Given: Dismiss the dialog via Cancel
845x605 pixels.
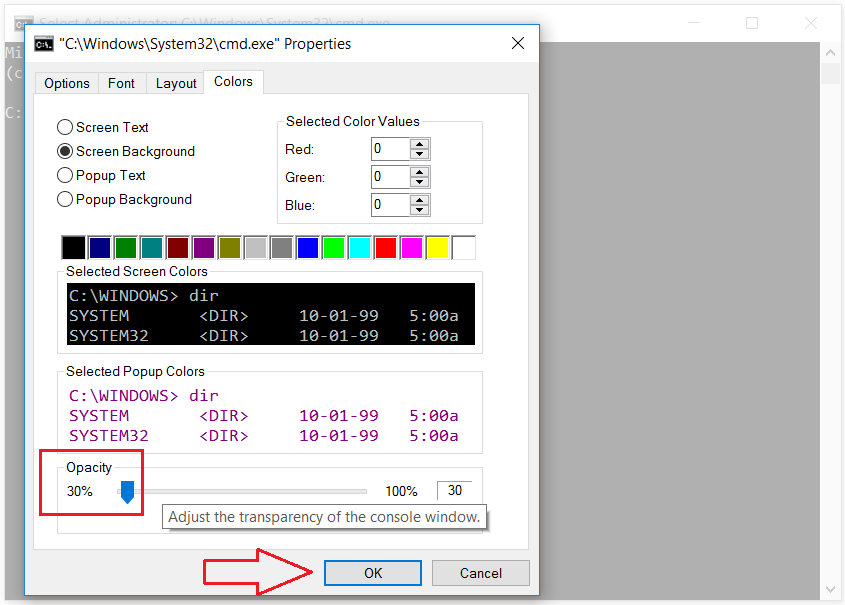Looking at the screenshot, I should tap(480, 572).
